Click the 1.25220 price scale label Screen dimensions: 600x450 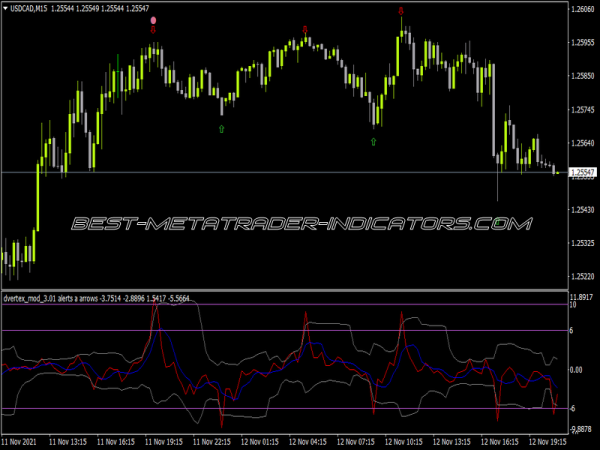point(582,276)
